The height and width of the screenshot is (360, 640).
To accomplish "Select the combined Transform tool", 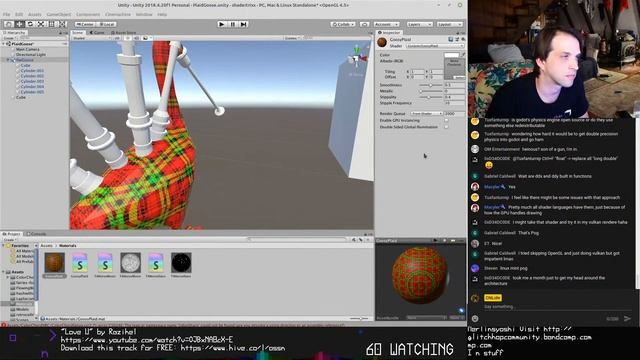I will (62, 24).
